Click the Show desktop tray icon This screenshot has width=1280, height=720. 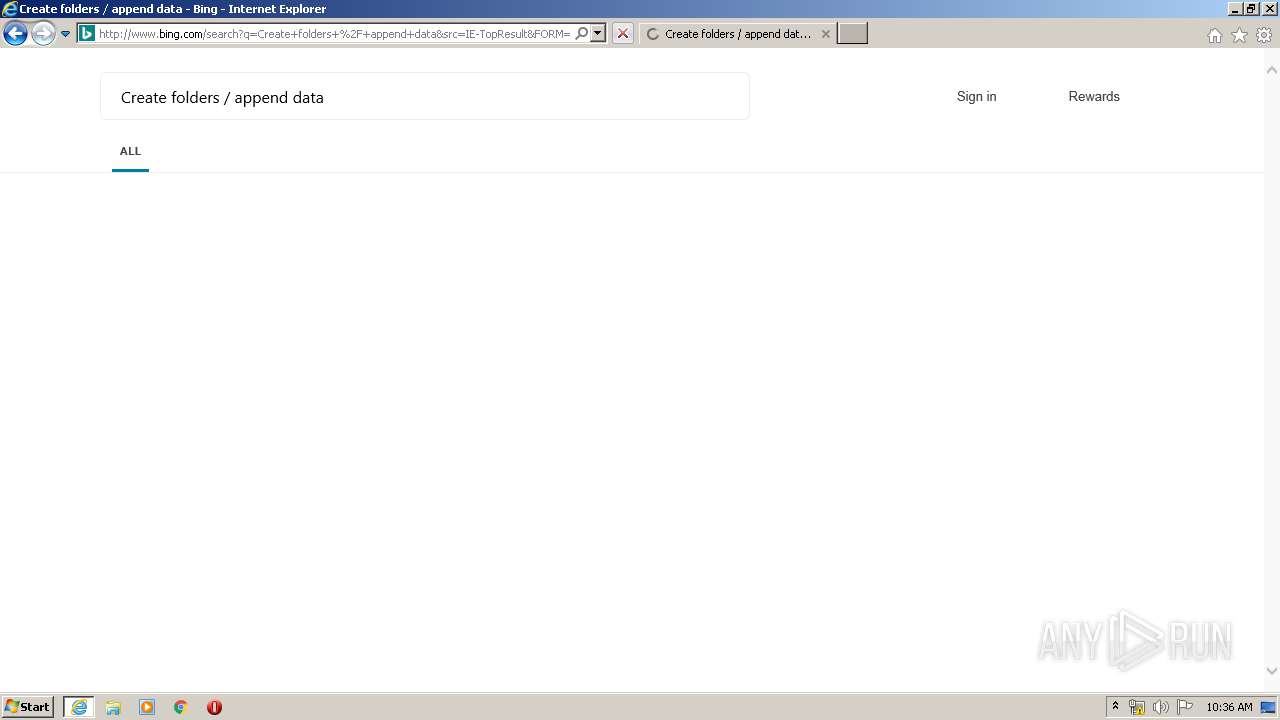coord(1269,707)
